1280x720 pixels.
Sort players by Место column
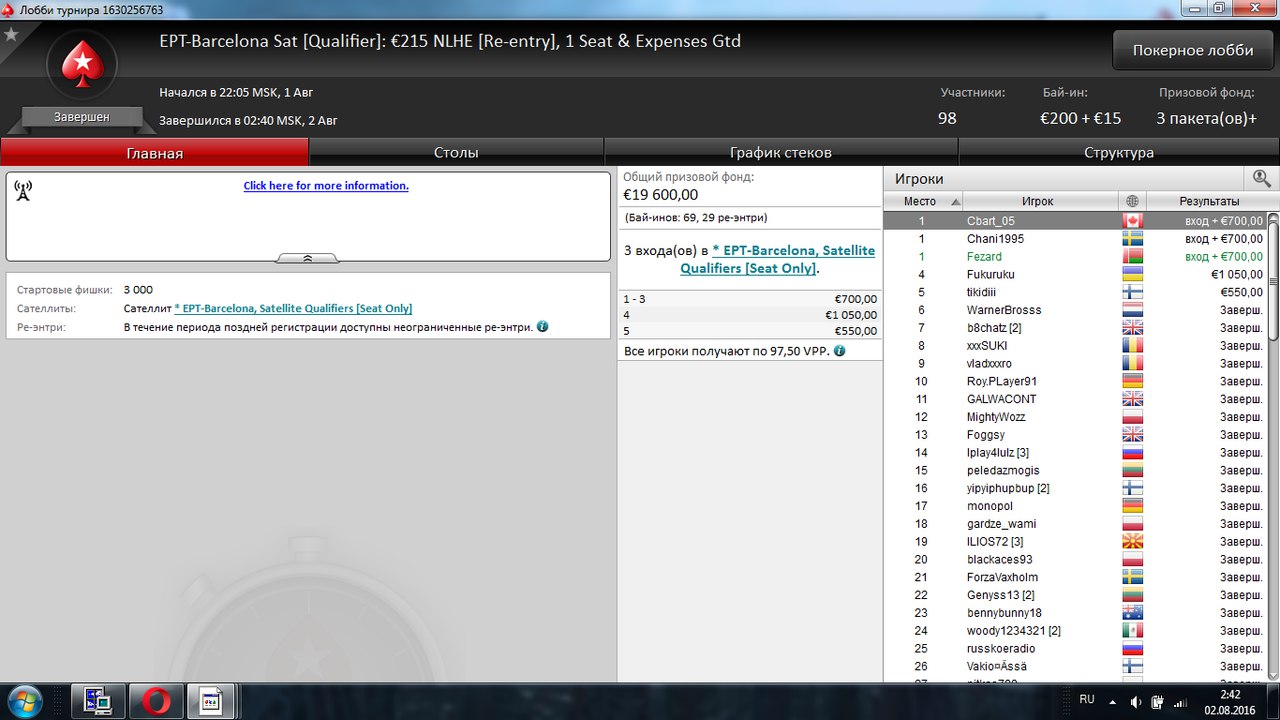(x=923, y=201)
